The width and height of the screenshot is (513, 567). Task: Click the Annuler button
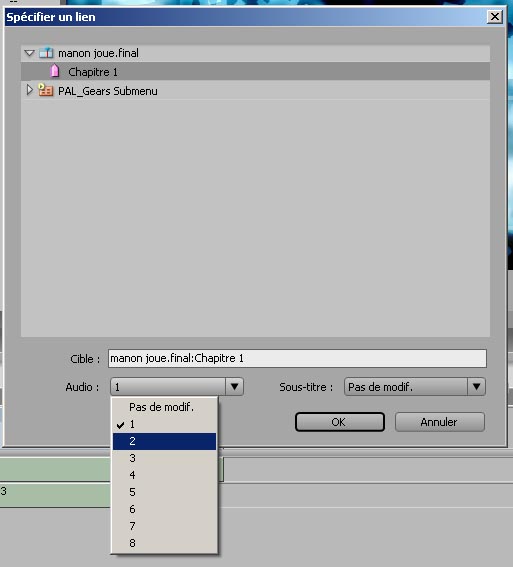[x=440, y=422]
